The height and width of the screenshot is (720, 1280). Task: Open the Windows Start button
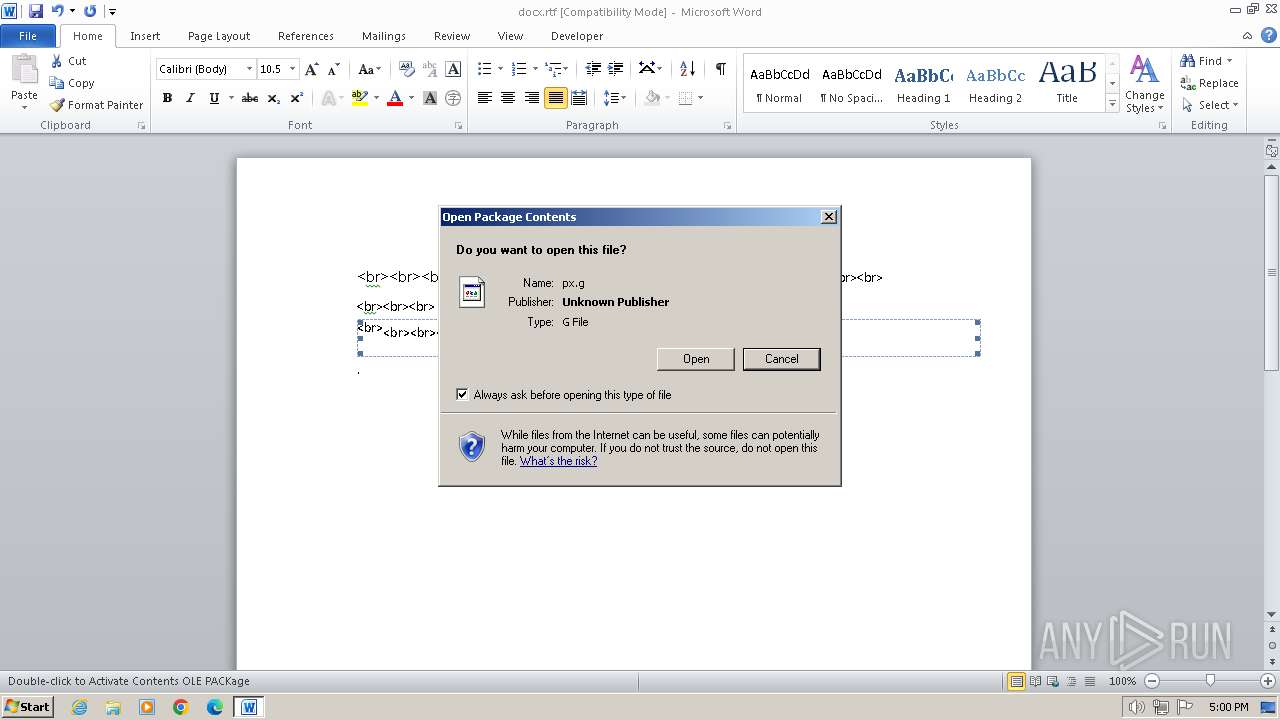[27, 707]
